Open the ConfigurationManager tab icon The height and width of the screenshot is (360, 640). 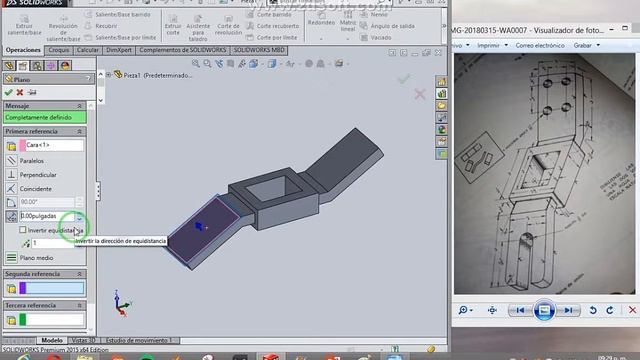coord(37,66)
